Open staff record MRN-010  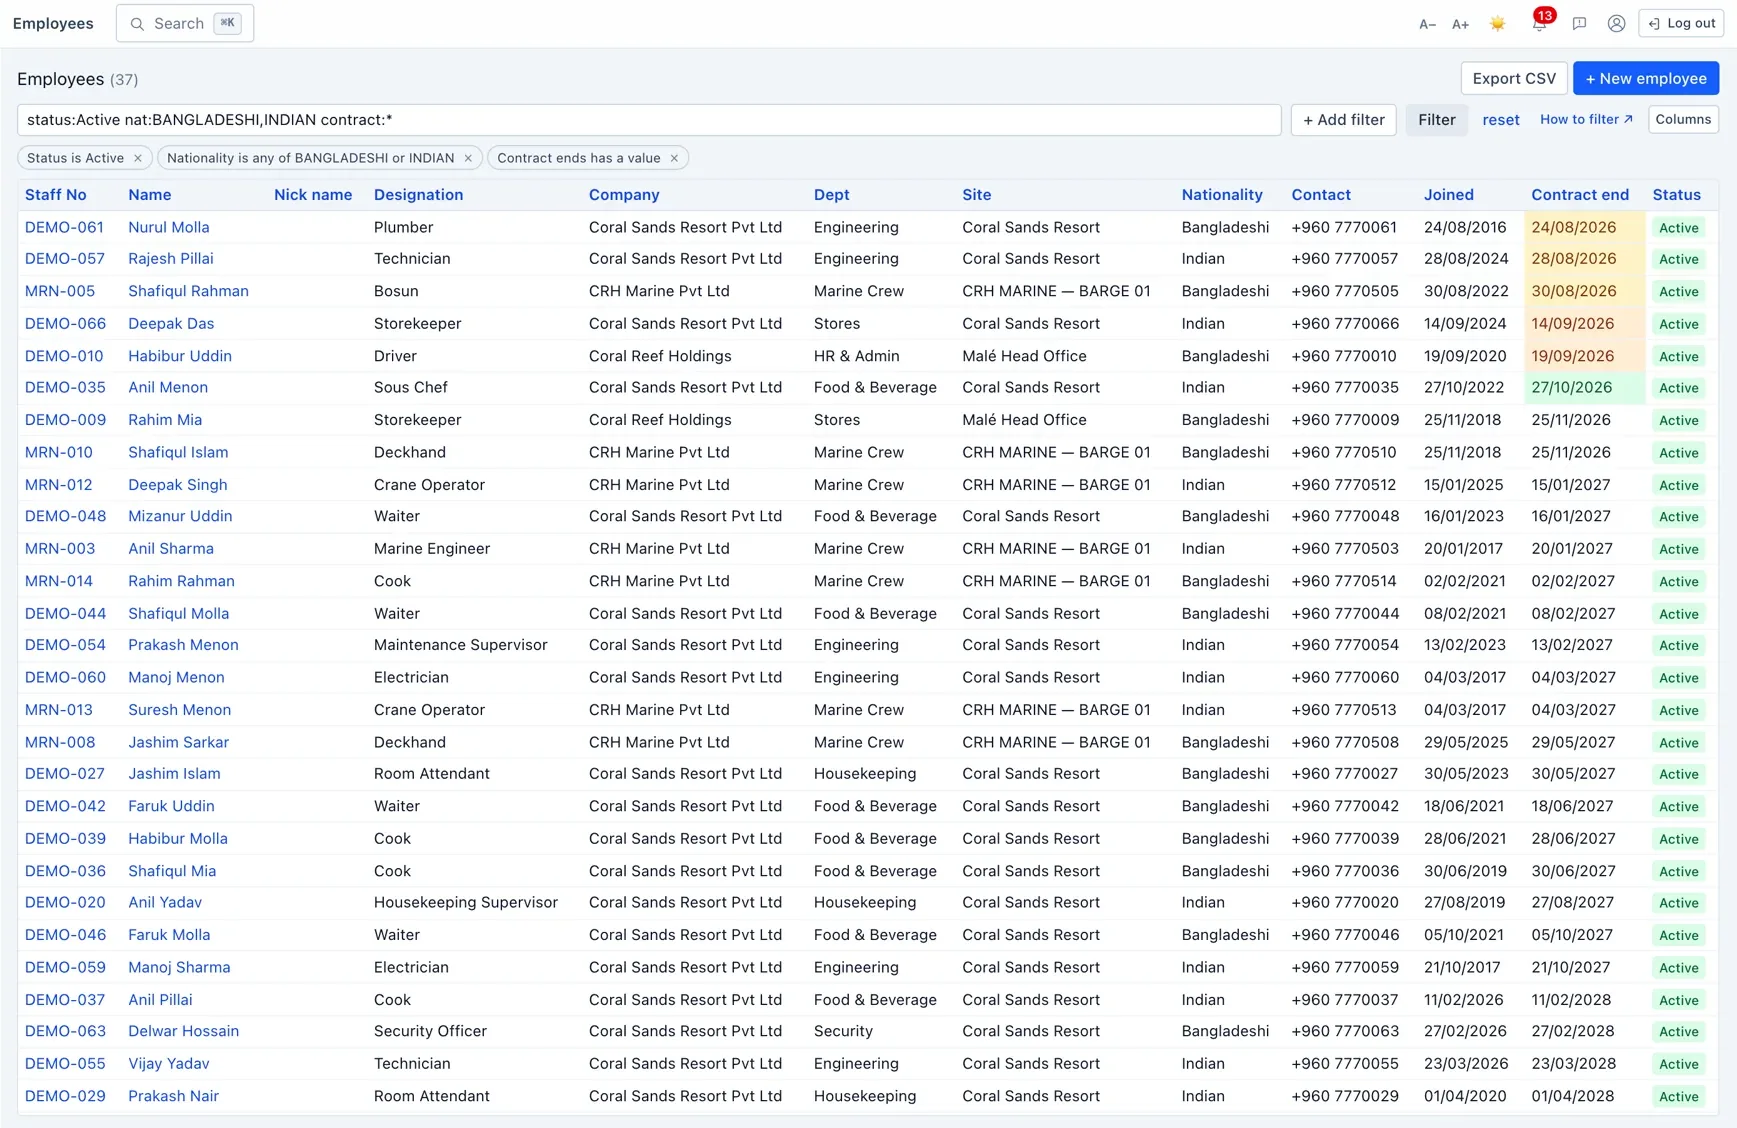tap(59, 452)
